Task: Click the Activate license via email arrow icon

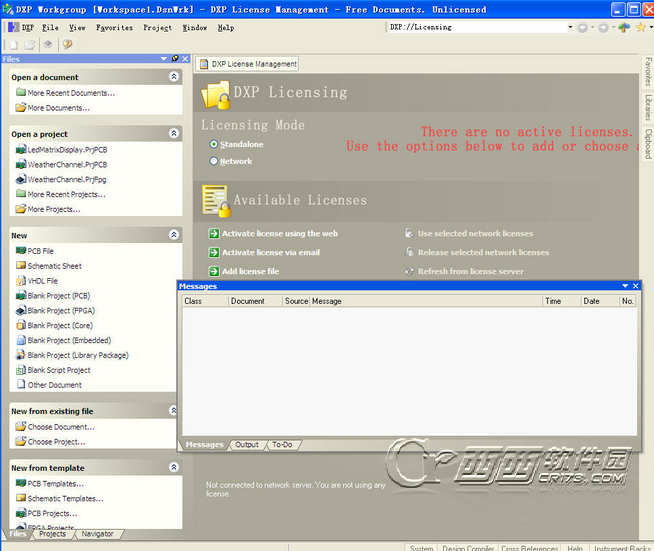Action: tap(214, 252)
